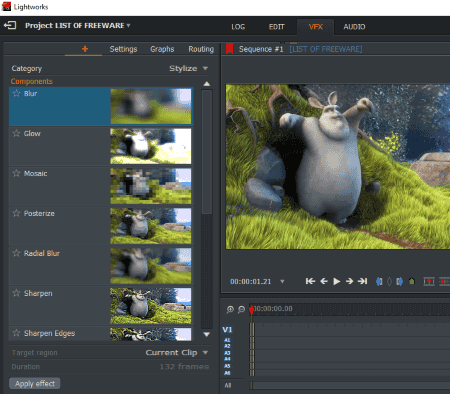Expand the Project LIST OF FREEWARE menu
The height and width of the screenshot is (394, 450).
78,26
